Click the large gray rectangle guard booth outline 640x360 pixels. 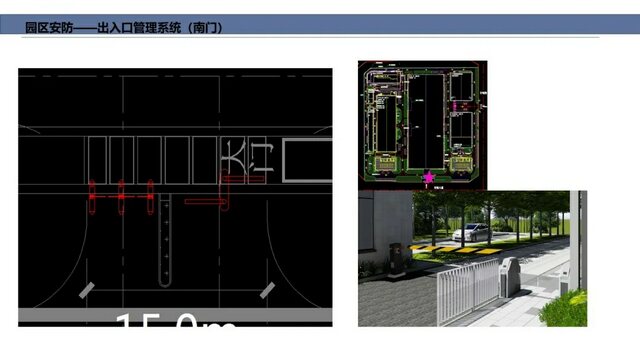coord(307,160)
